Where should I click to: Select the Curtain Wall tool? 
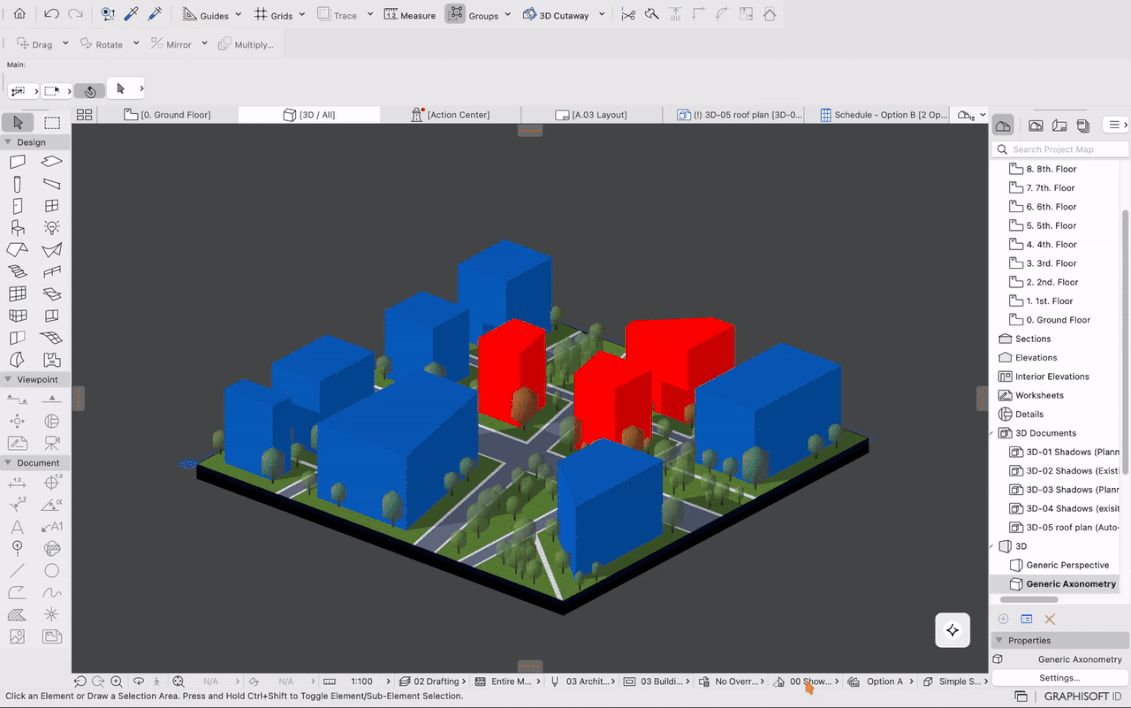17,293
